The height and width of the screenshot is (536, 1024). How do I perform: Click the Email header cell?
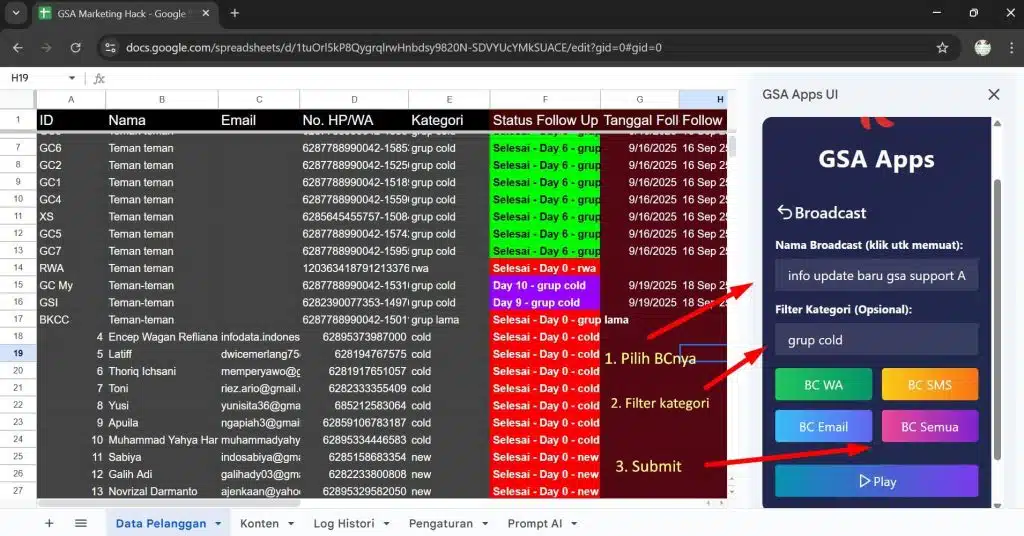[259, 120]
